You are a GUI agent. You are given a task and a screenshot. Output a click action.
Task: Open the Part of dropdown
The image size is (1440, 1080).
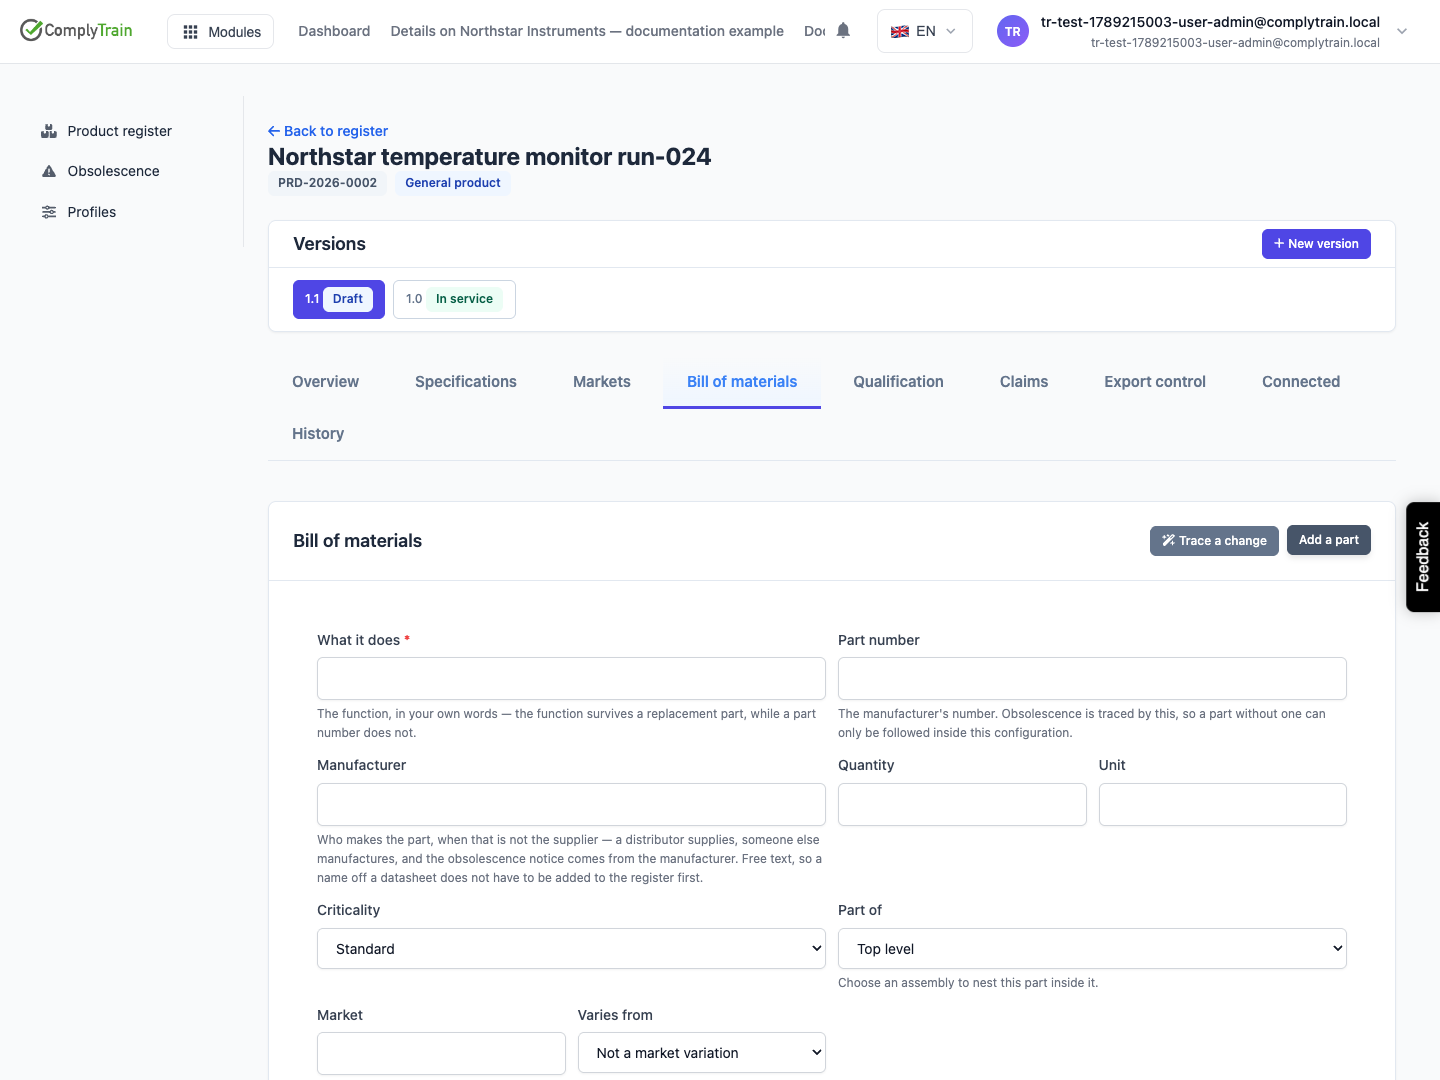tap(1092, 949)
